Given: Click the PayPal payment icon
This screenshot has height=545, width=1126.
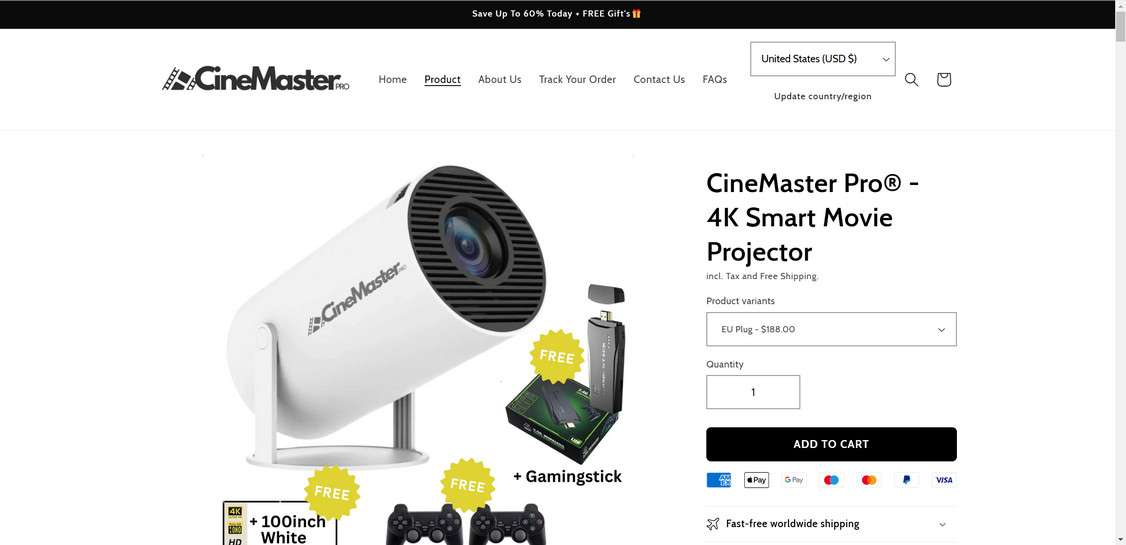Looking at the screenshot, I should (906, 480).
